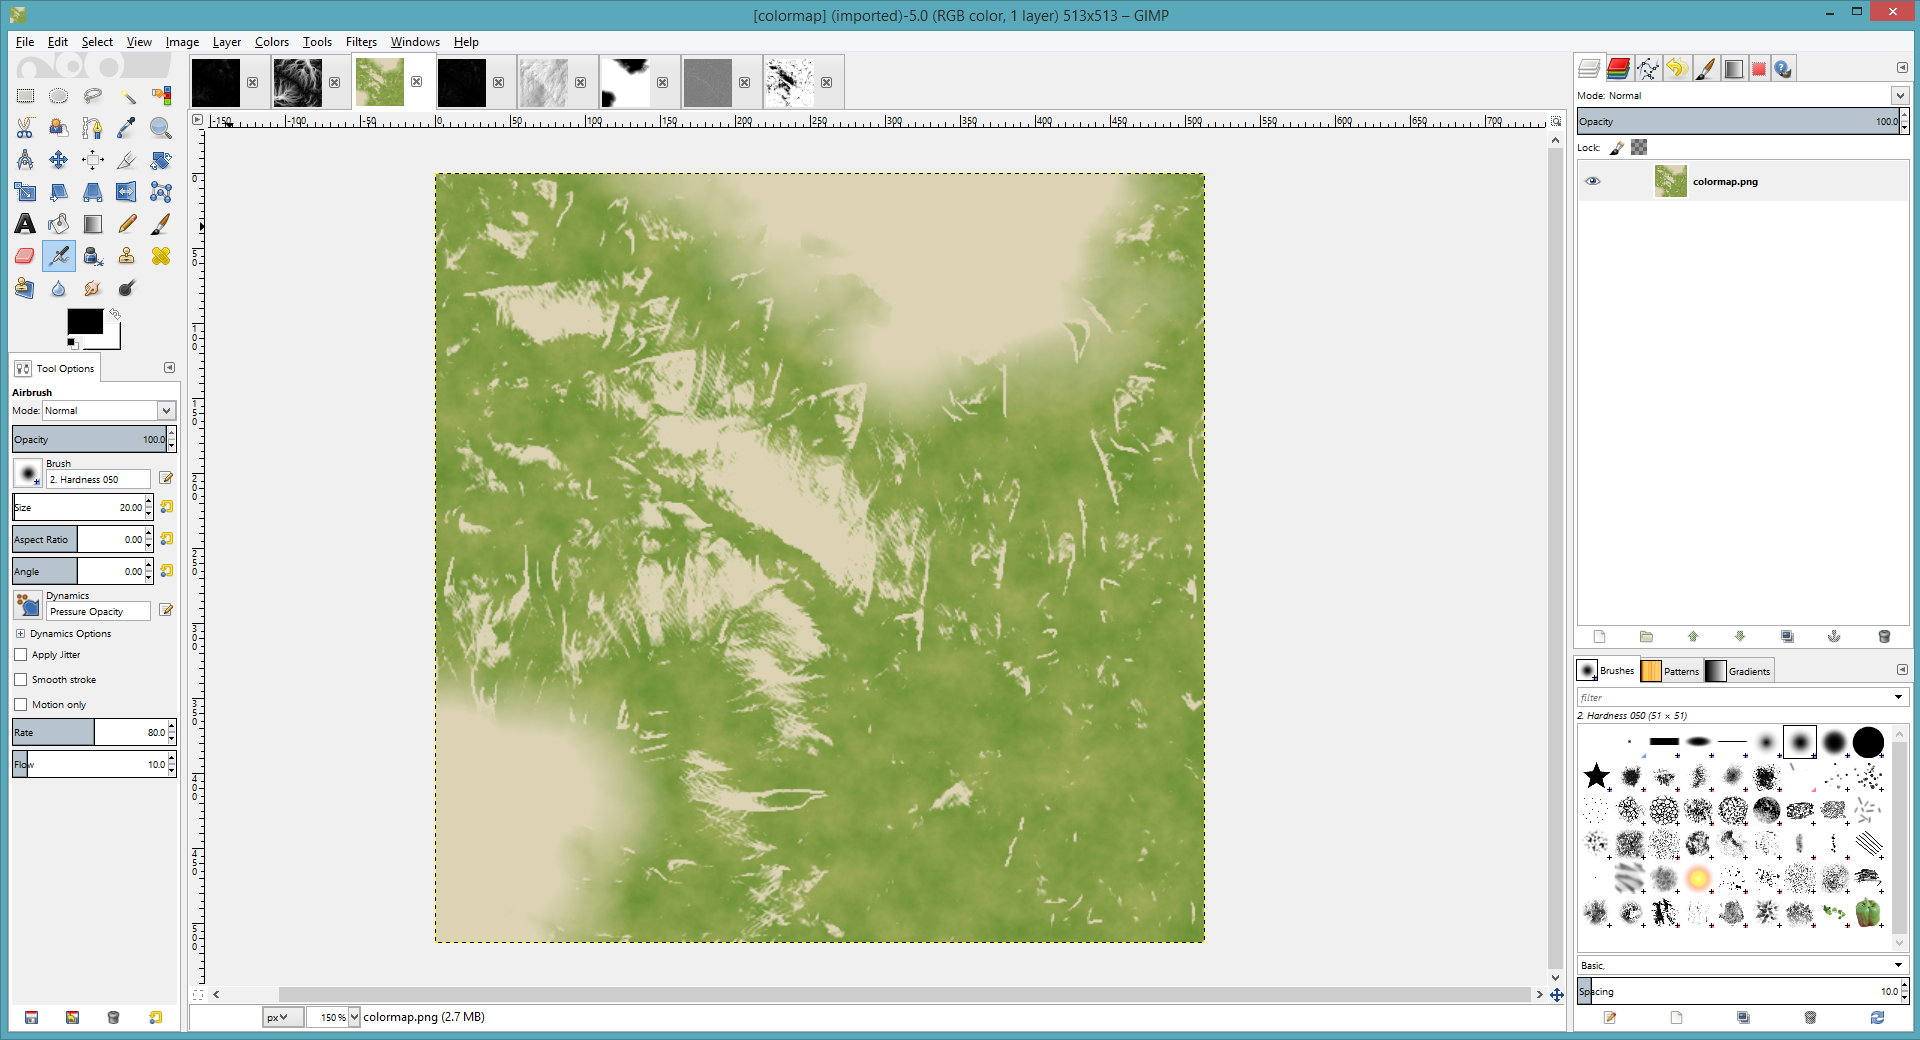Hide the colormap.png layer via eye icon
This screenshot has width=1920, height=1040.
pyautogui.click(x=1593, y=181)
